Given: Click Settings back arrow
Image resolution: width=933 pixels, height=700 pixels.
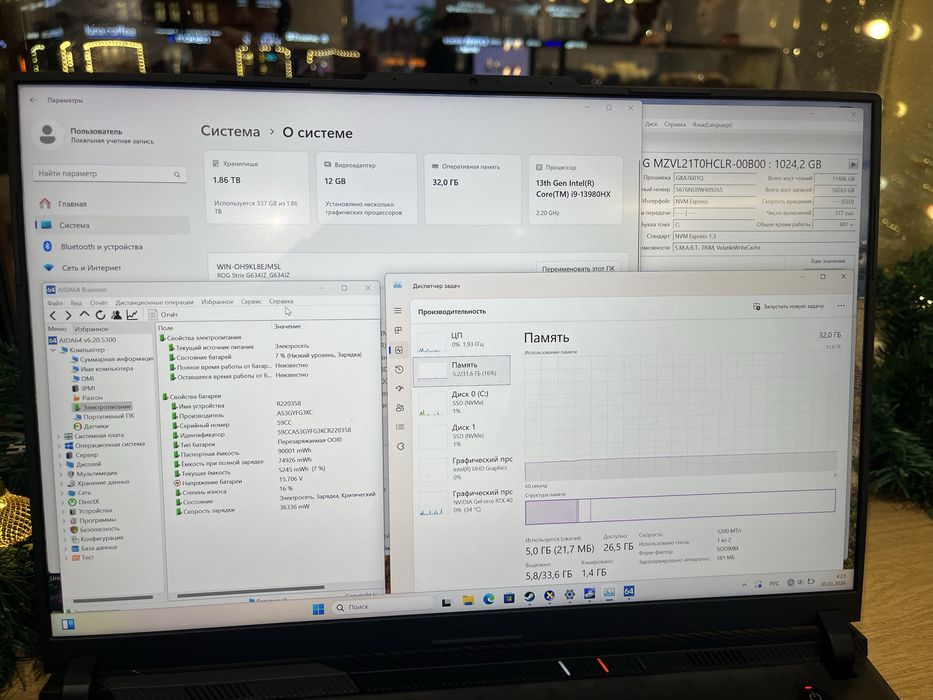Looking at the screenshot, I should pos(33,100).
